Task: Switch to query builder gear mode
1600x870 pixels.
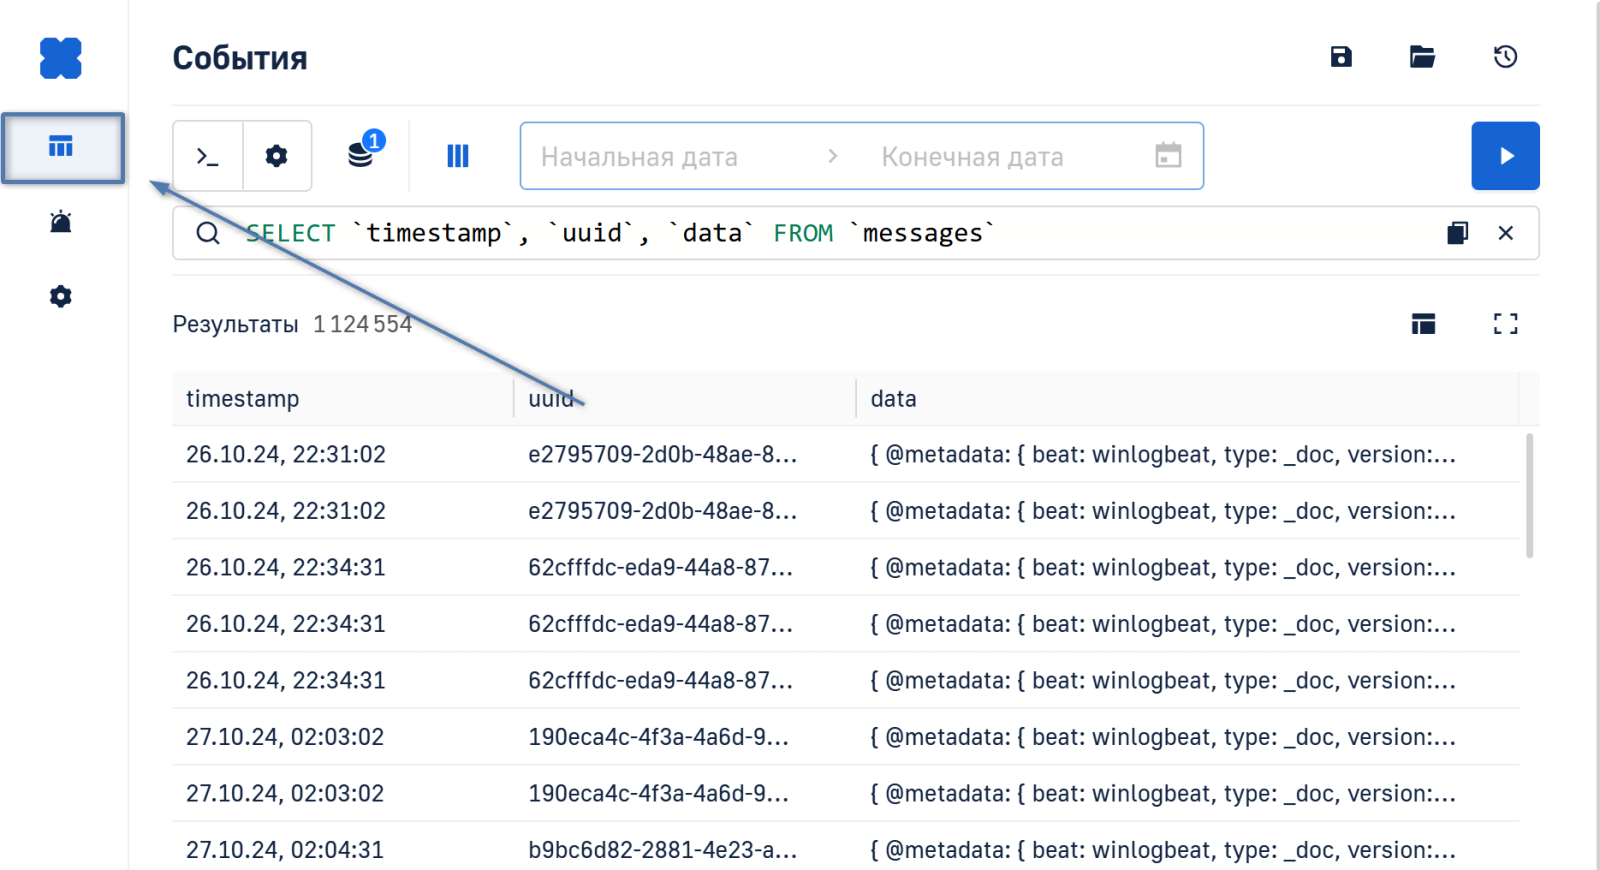Action: 277,156
